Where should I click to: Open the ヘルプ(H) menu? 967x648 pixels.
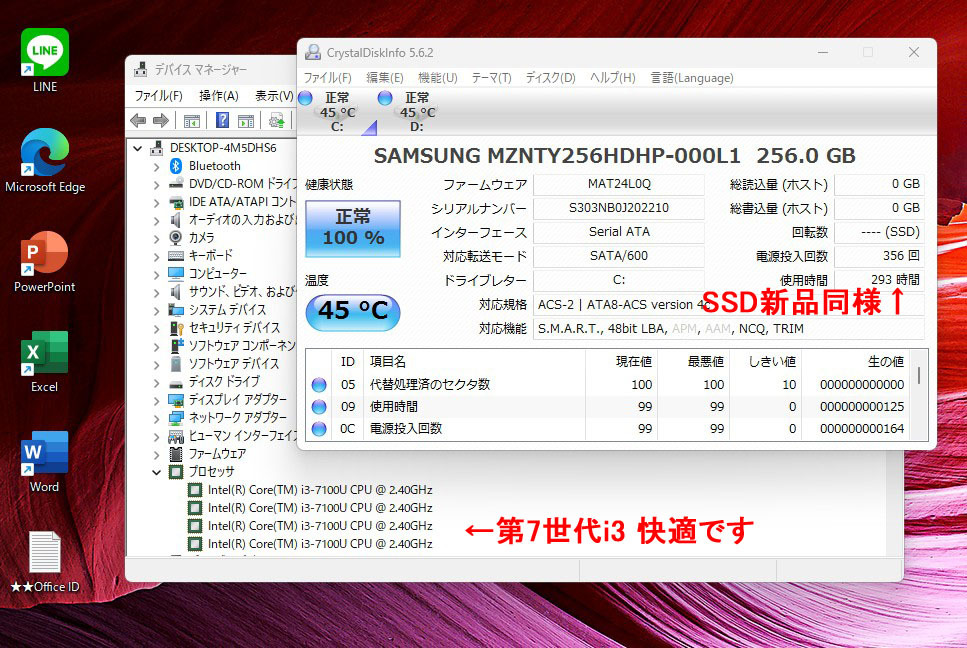tap(612, 78)
